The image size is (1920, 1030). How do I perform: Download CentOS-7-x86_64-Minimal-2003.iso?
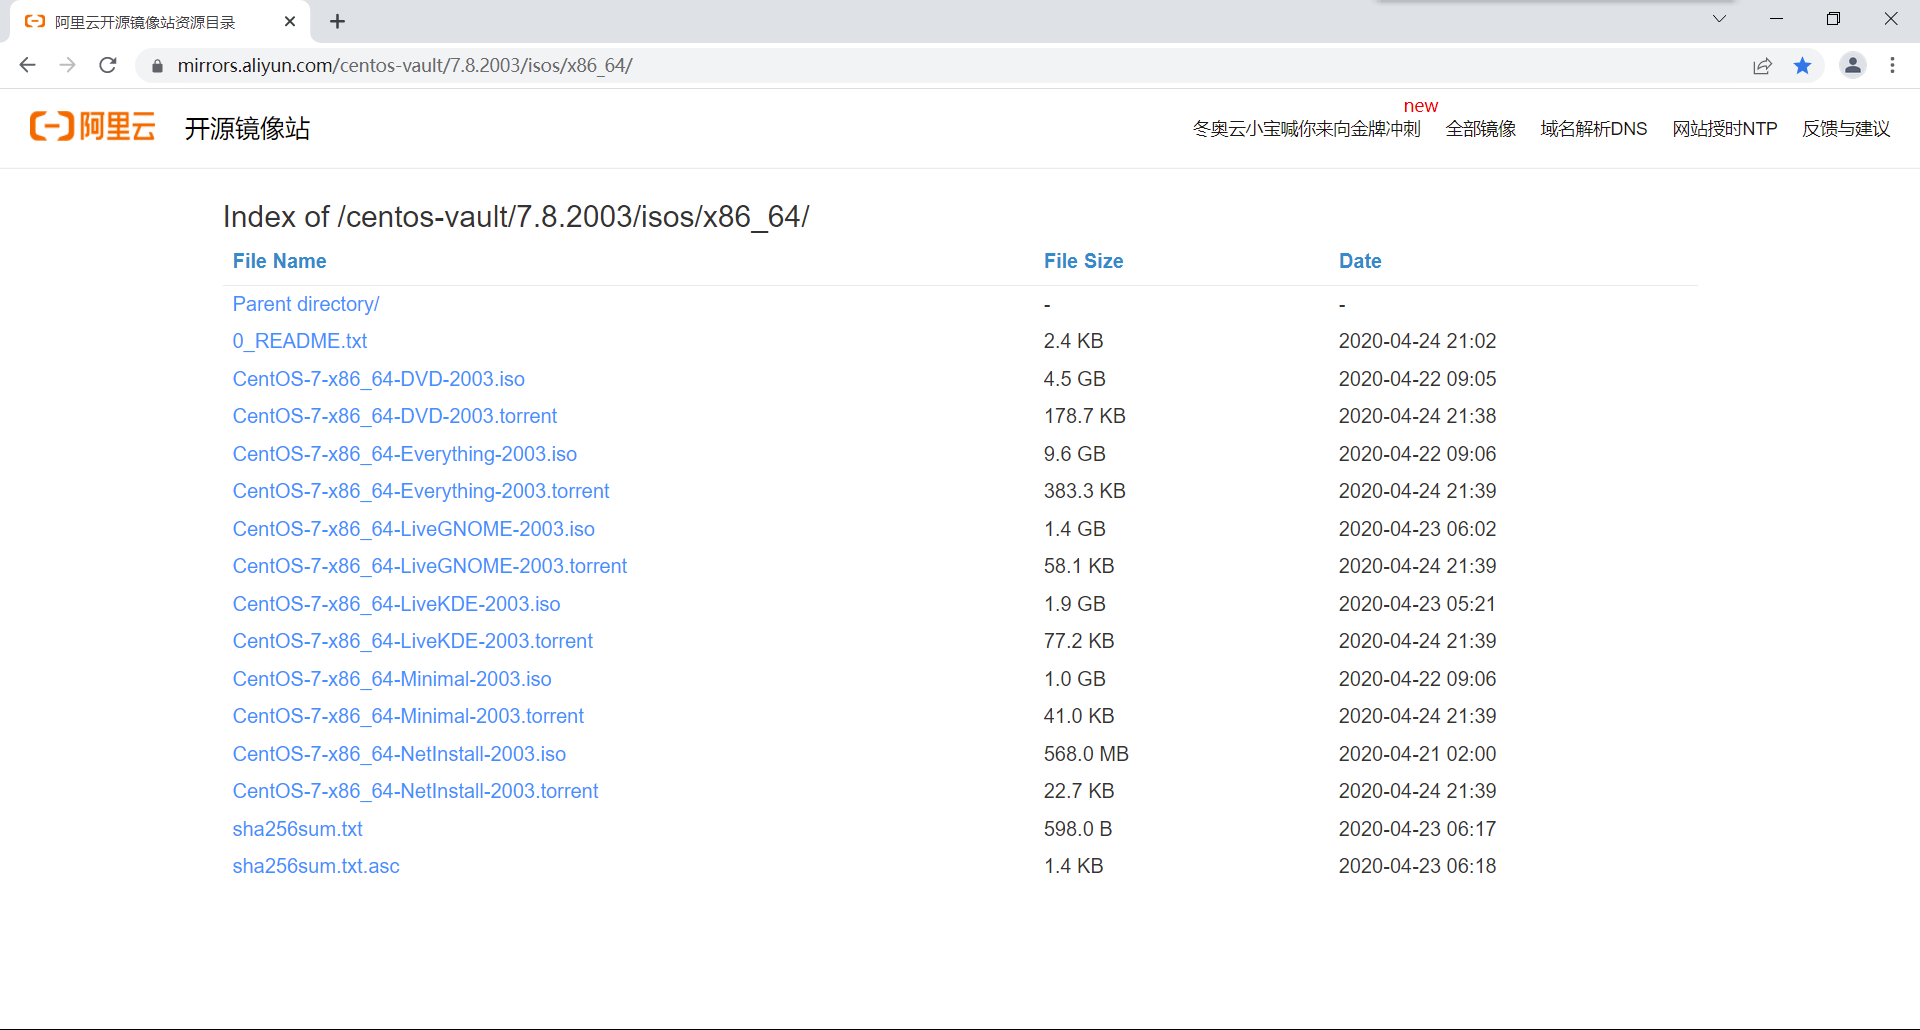pyautogui.click(x=391, y=678)
